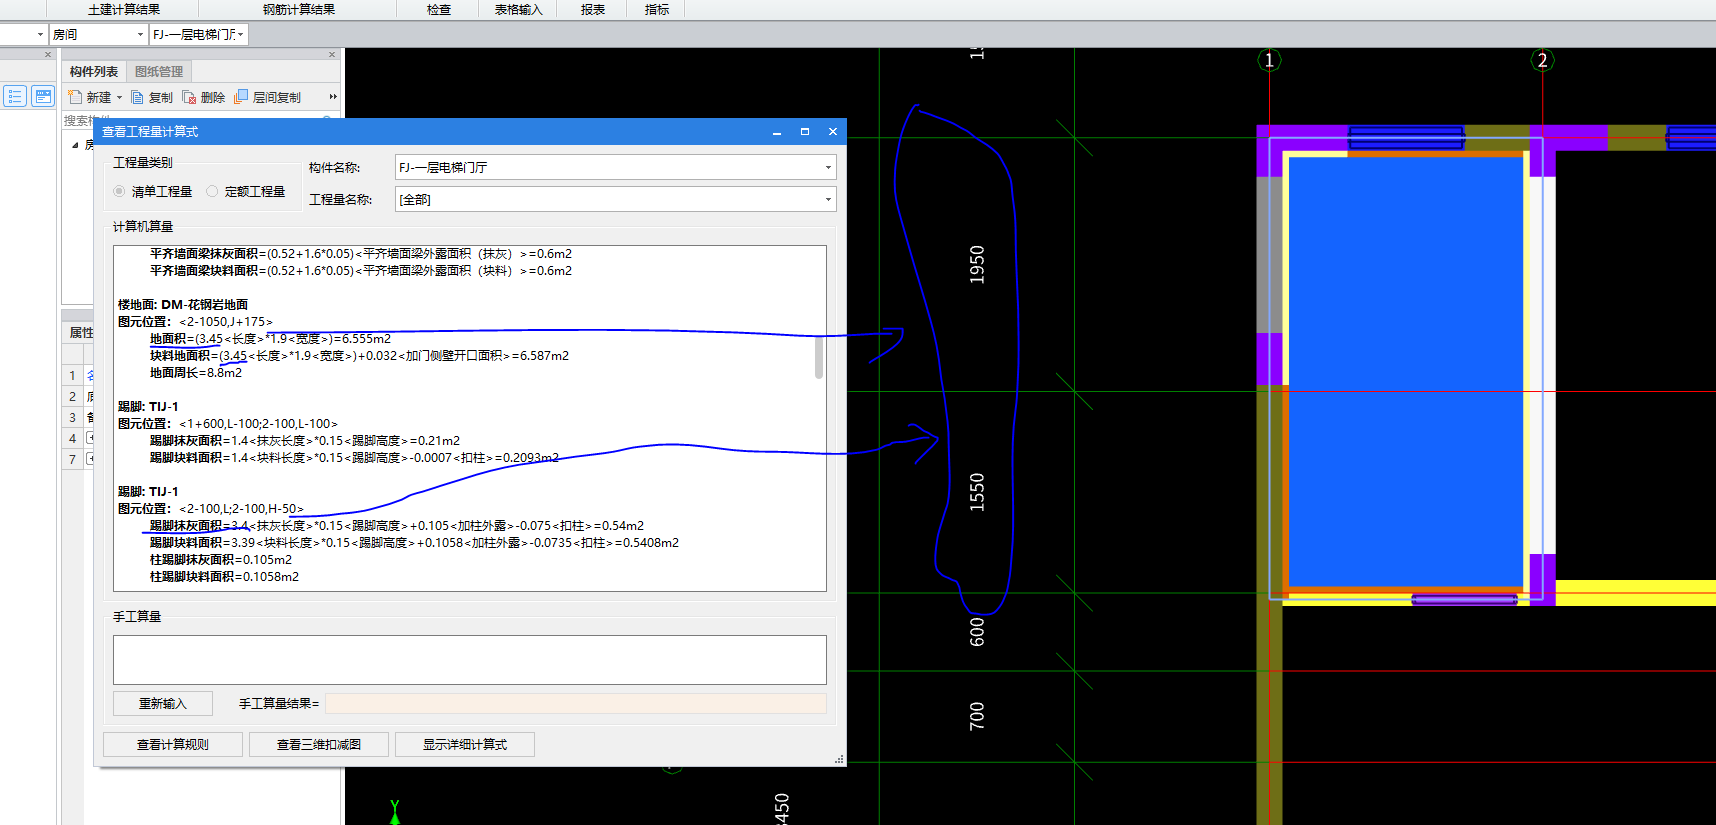Click the 查看计算规则 button
This screenshot has height=825, width=1716.
173,745
